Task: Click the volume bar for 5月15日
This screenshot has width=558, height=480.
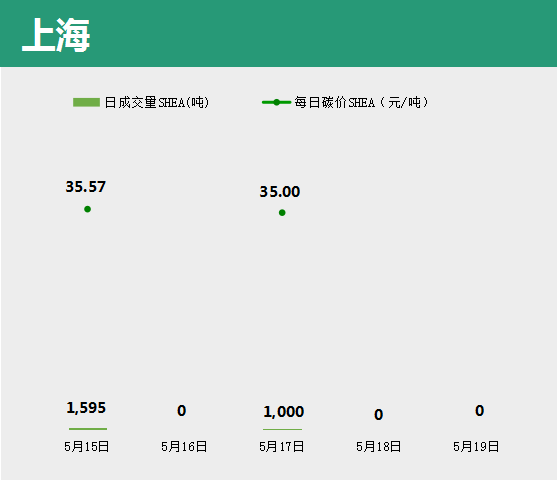Action: pyautogui.click(x=88, y=429)
